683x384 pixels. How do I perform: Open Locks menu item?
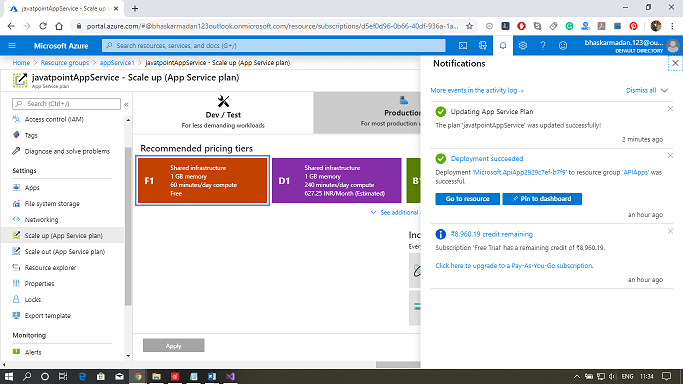pyautogui.click(x=33, y=300)
